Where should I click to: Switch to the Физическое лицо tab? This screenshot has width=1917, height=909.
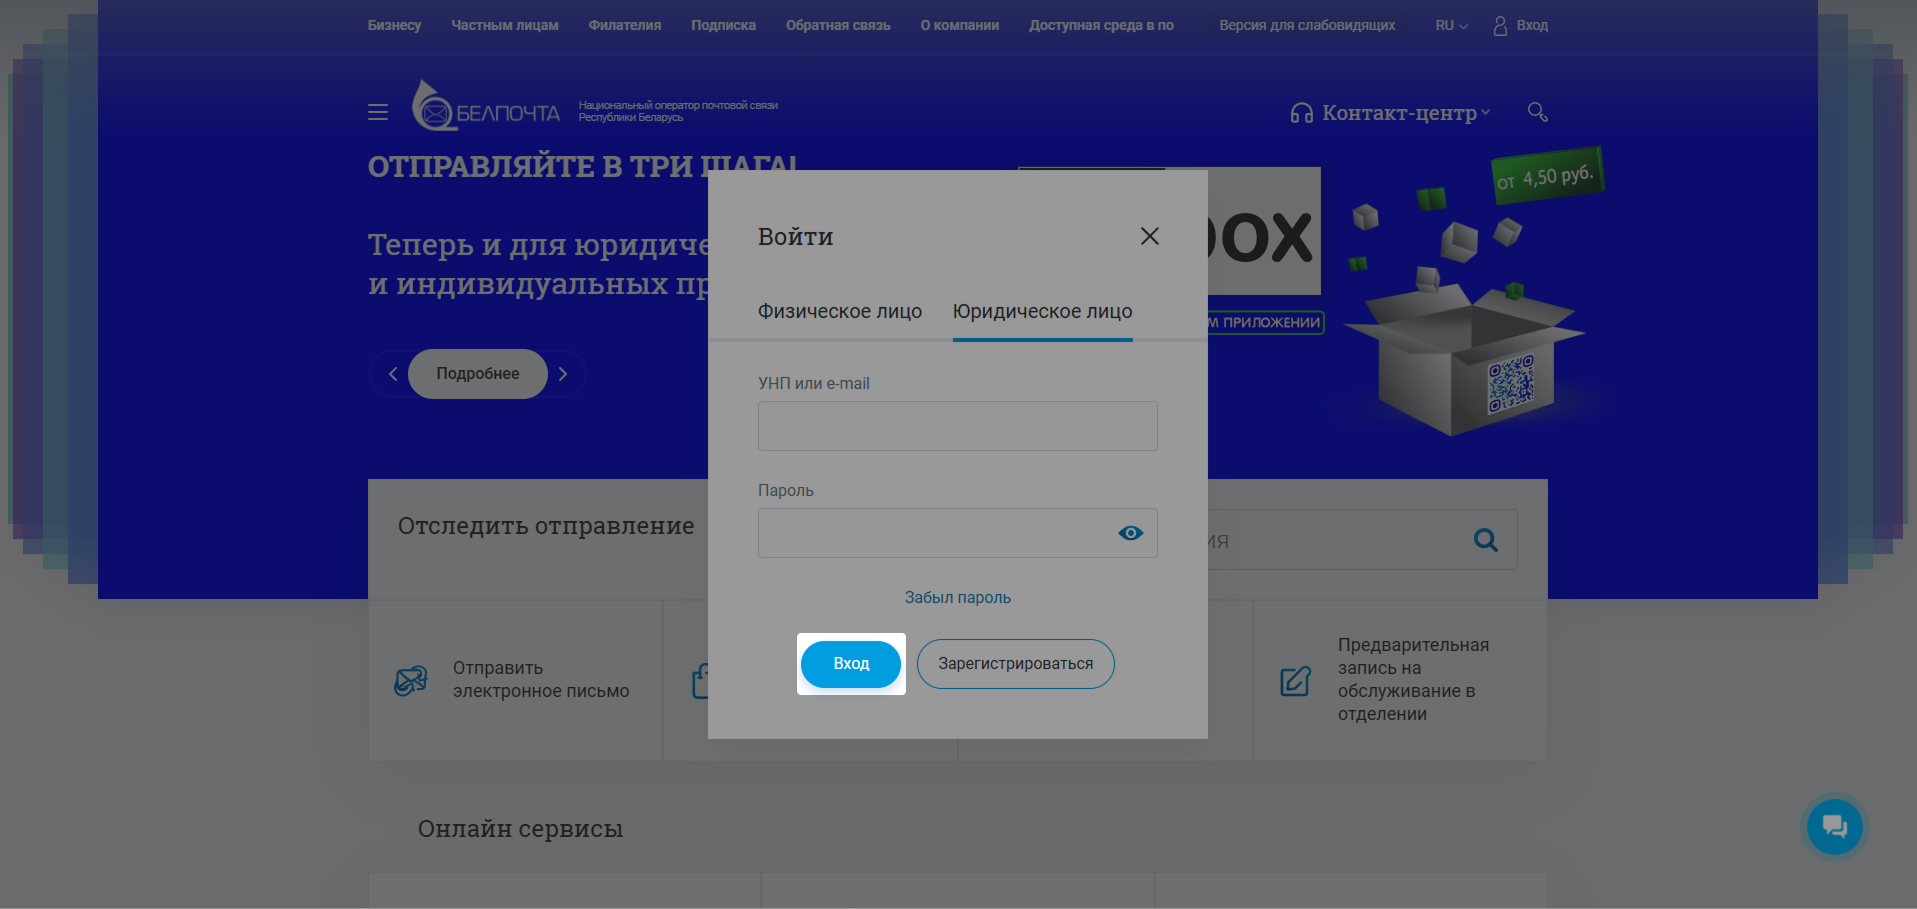tap(840, 311)
